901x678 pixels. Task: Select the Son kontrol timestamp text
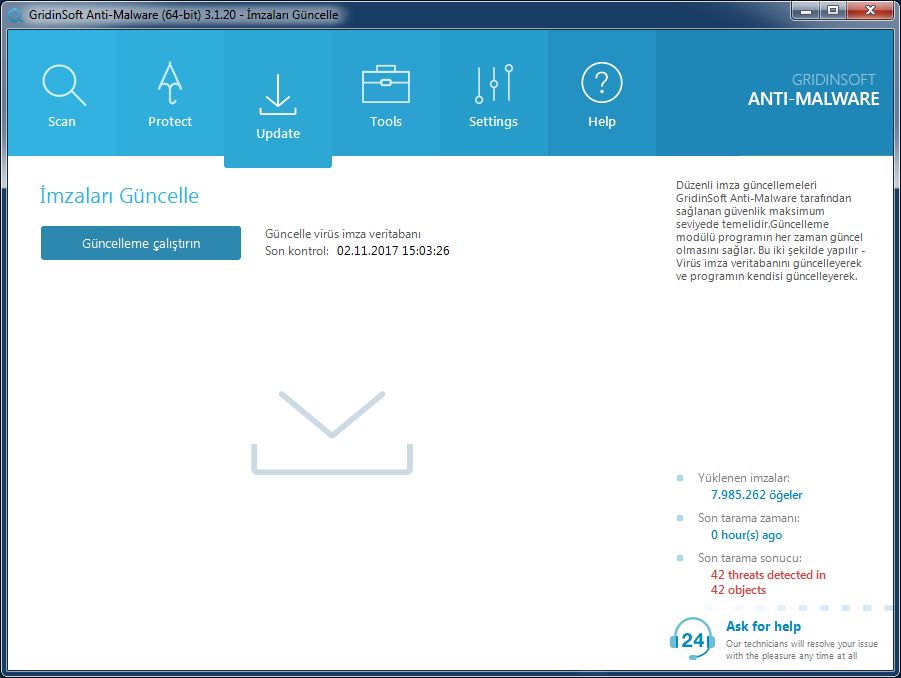355,251
